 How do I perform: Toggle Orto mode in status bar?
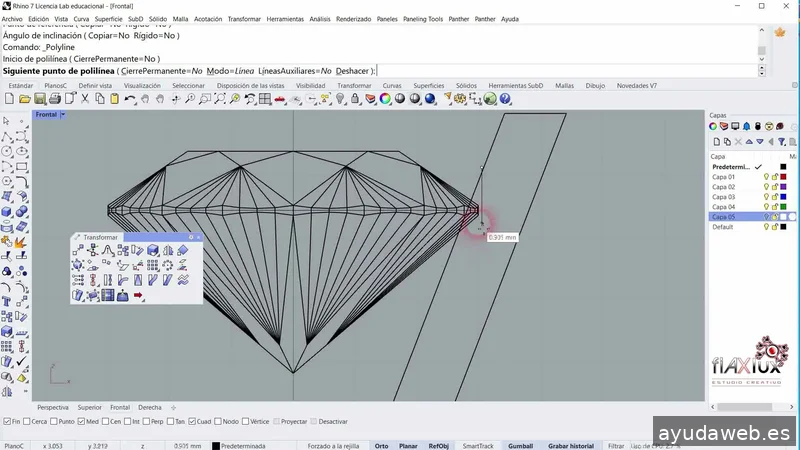382,446
